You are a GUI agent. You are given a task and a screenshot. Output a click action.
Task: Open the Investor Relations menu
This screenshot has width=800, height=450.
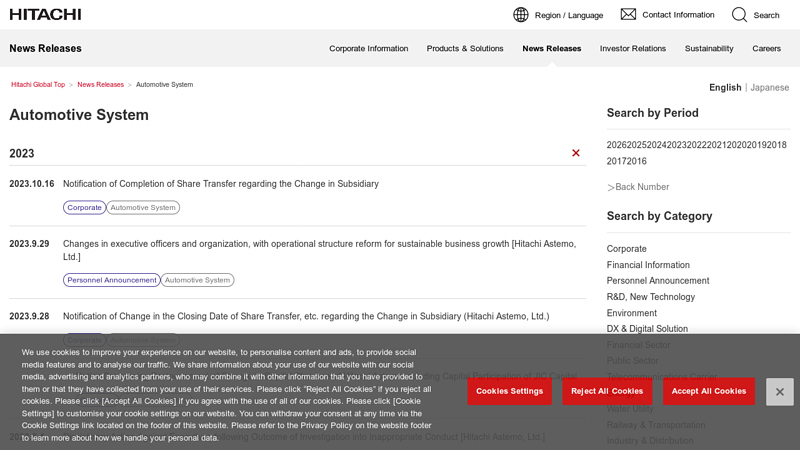(632, 48)
